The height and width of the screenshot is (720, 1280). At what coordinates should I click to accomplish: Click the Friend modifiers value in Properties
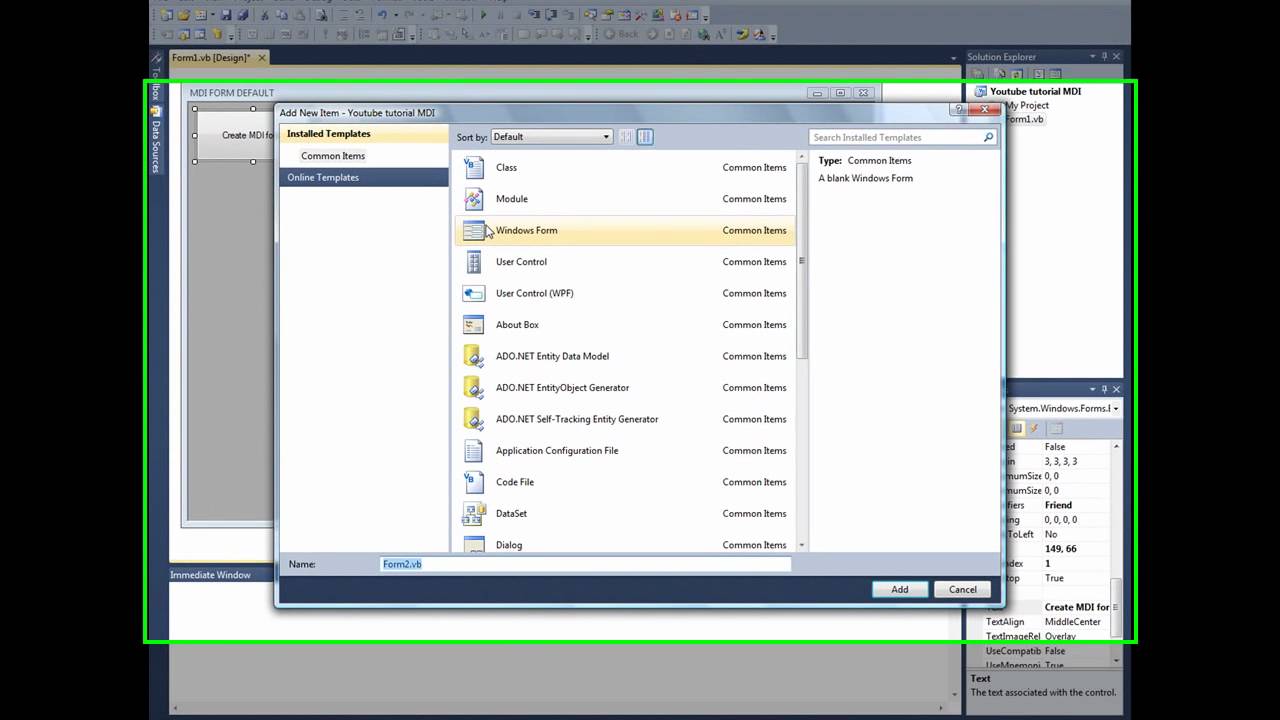pyautogui.click(x=1058, y=505)
